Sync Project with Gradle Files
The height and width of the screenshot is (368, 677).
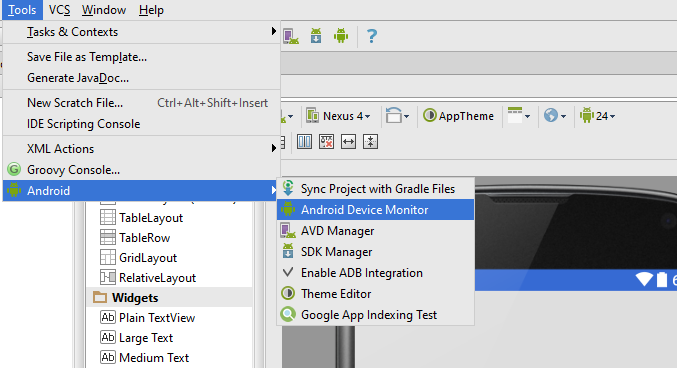(376, 189)
